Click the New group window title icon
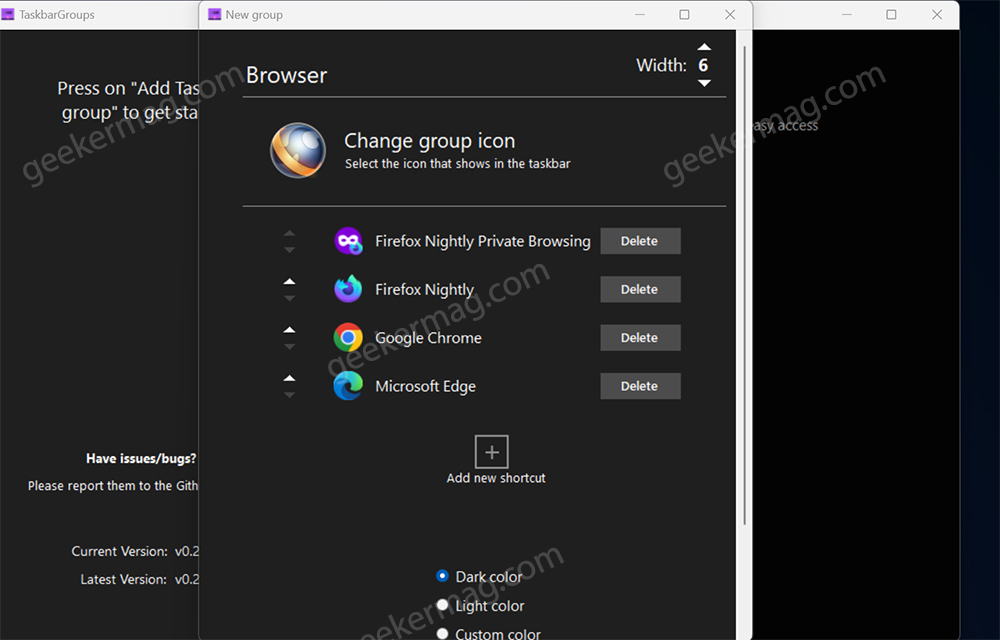The width and height of the screenshot is (1000, 640). pos(215,15)
